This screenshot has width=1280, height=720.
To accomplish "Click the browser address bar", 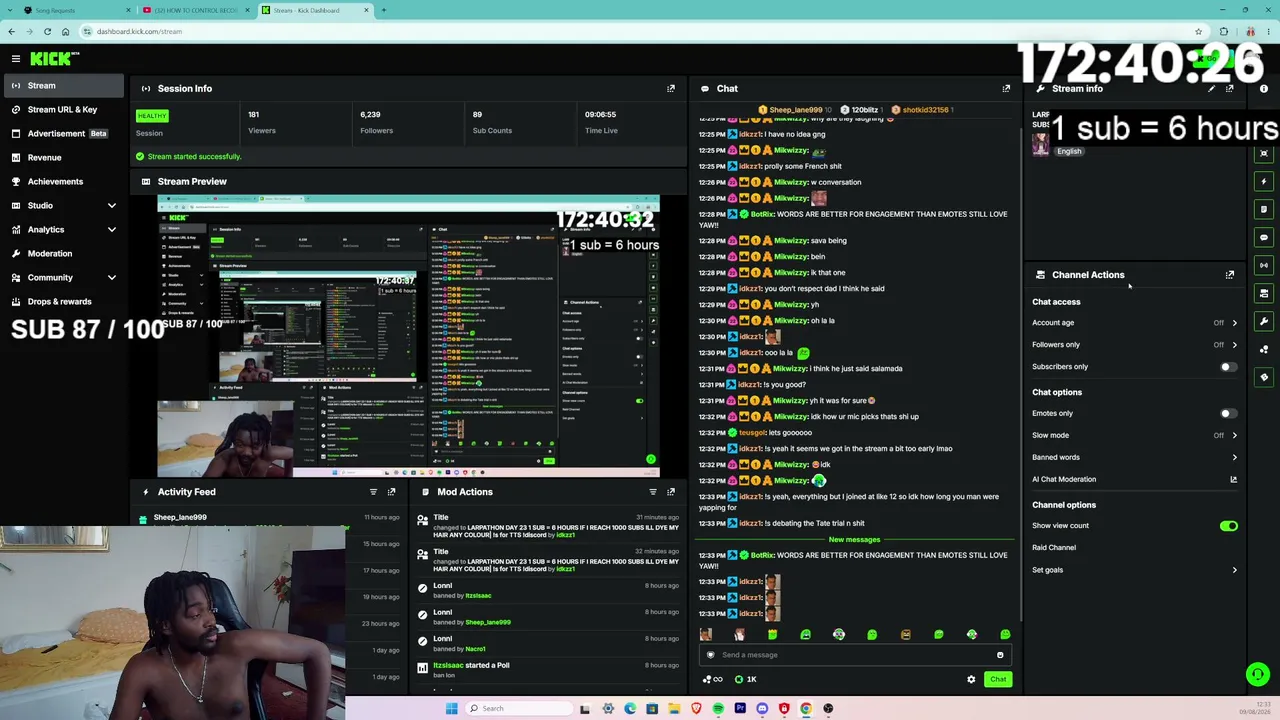I will point(640,31).
